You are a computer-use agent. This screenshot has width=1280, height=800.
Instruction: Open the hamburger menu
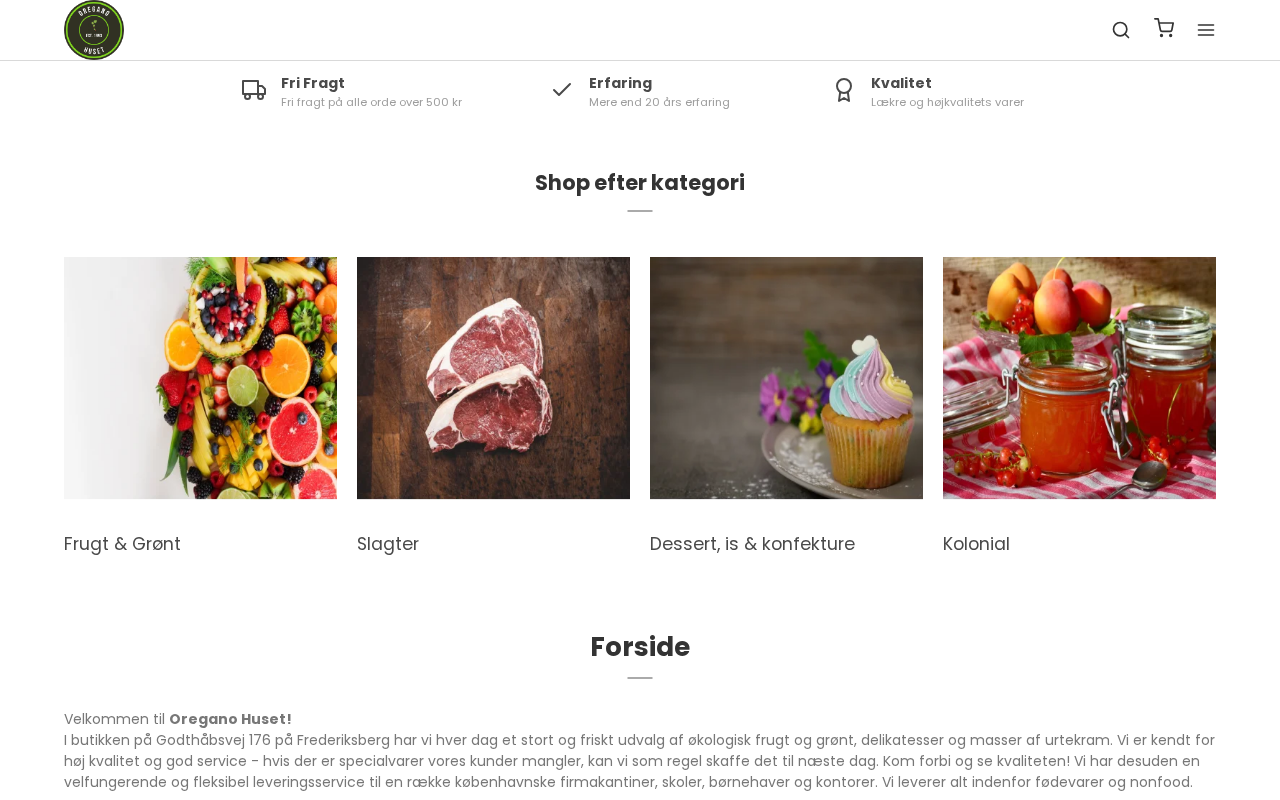tap(1206, 30)
